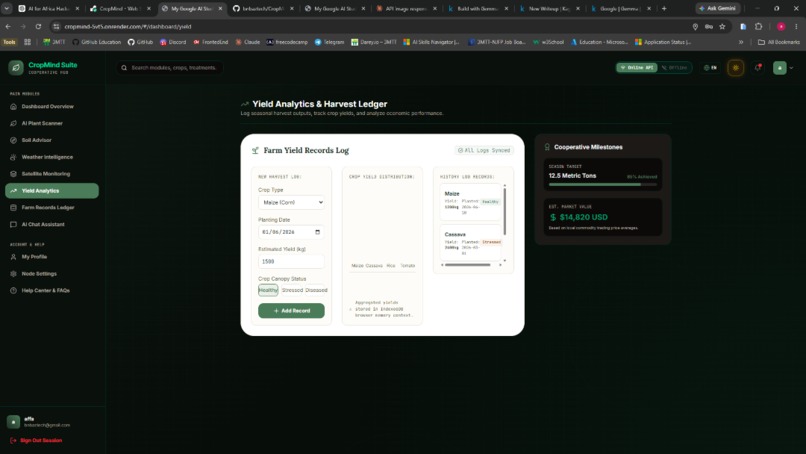This screenshot has height=454, width=806.
Task: Open Satellite Monitoring module
Action: click(45, 174)
